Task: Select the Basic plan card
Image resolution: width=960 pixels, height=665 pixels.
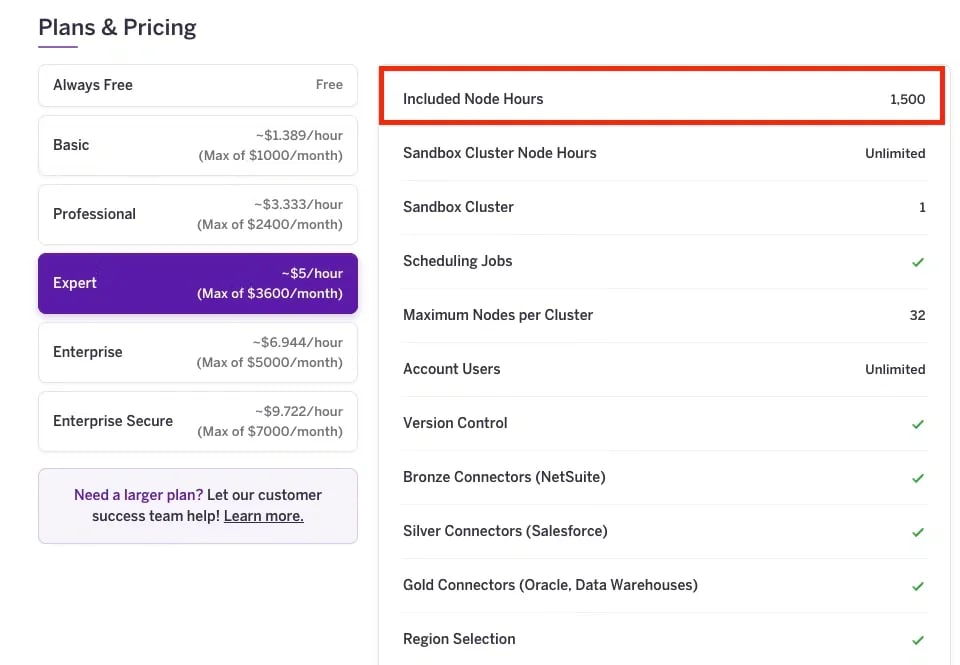Action: pos(198,145)
